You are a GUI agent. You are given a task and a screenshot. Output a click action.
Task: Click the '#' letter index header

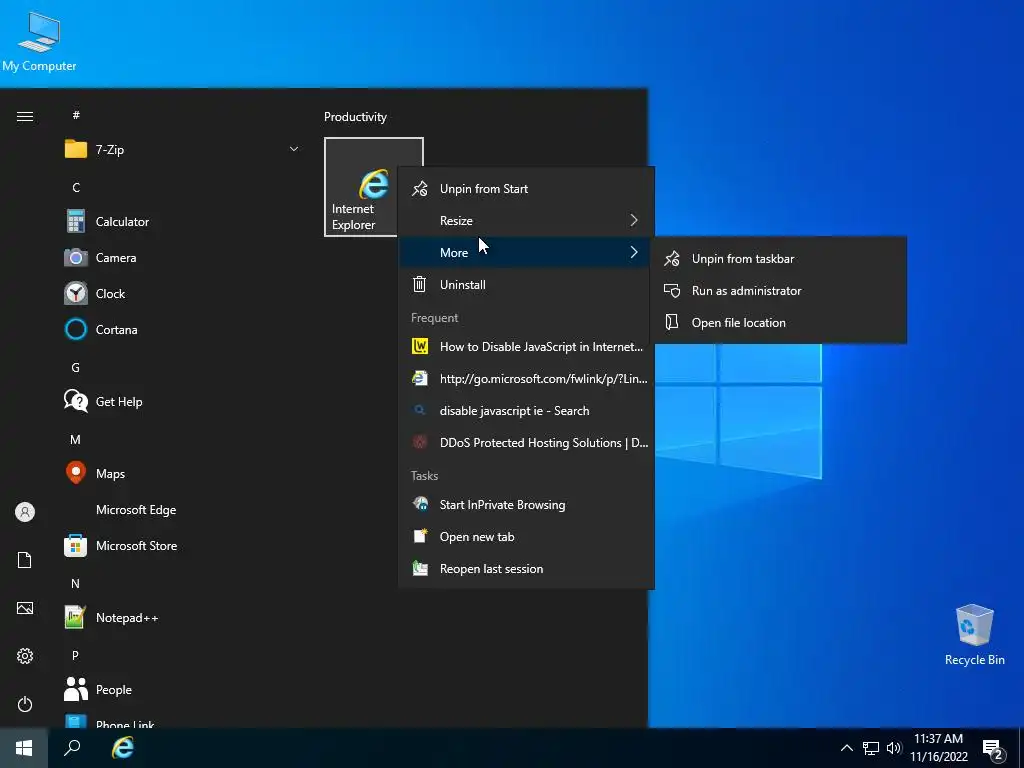76,115
